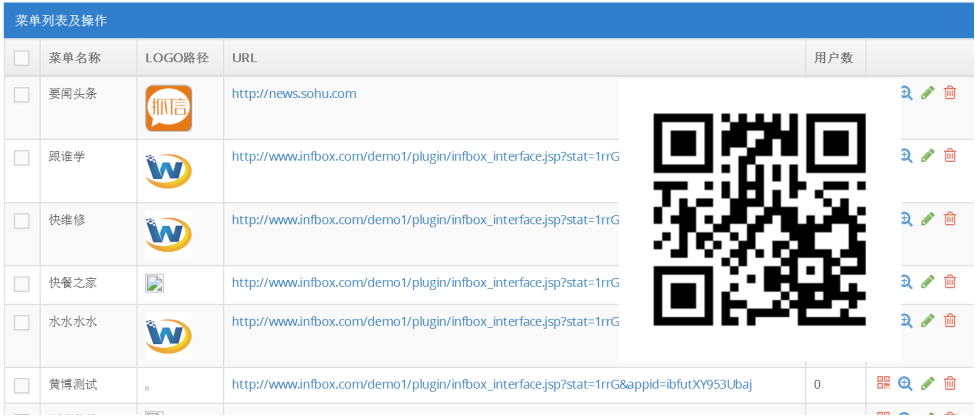Show QR code for 黄博测试 row
The width and height of the screenshot is (975, 416).
(884, 383)
